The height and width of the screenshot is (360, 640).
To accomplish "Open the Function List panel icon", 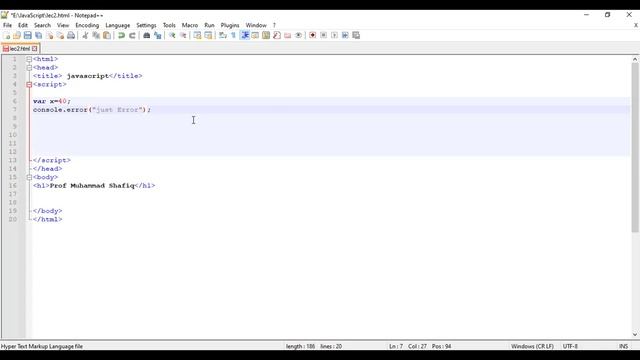I will [277, 36].
